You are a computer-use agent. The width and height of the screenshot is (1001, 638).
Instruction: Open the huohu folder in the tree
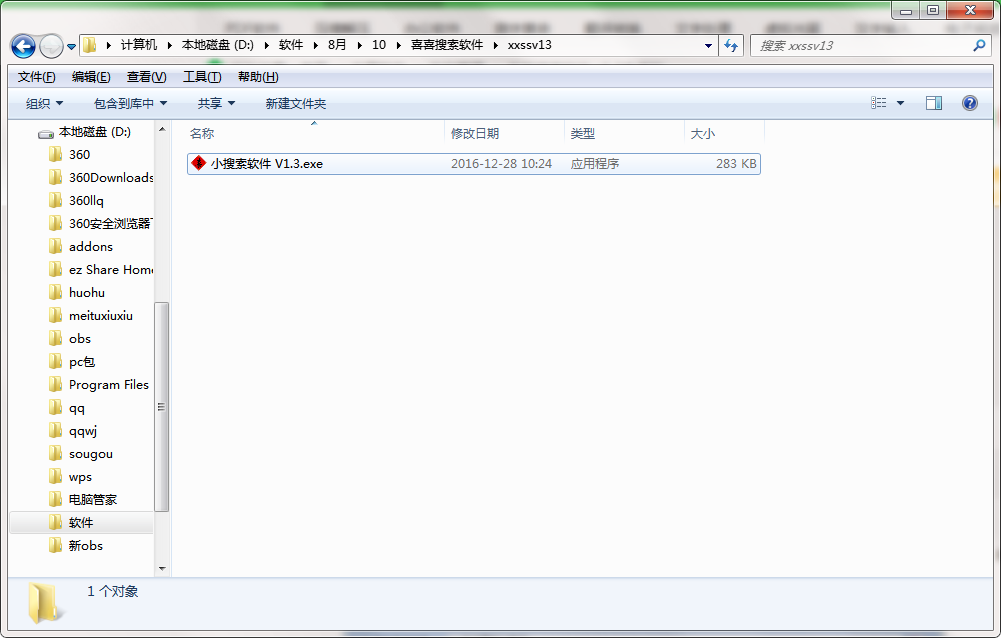tap(86, 292)
